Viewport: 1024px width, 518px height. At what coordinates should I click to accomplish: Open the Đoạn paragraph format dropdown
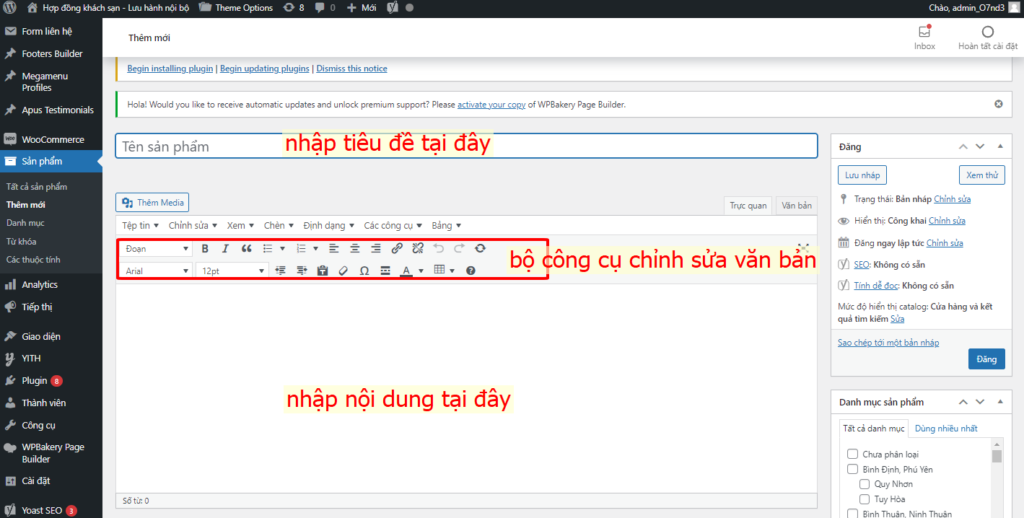pos(157,248)
